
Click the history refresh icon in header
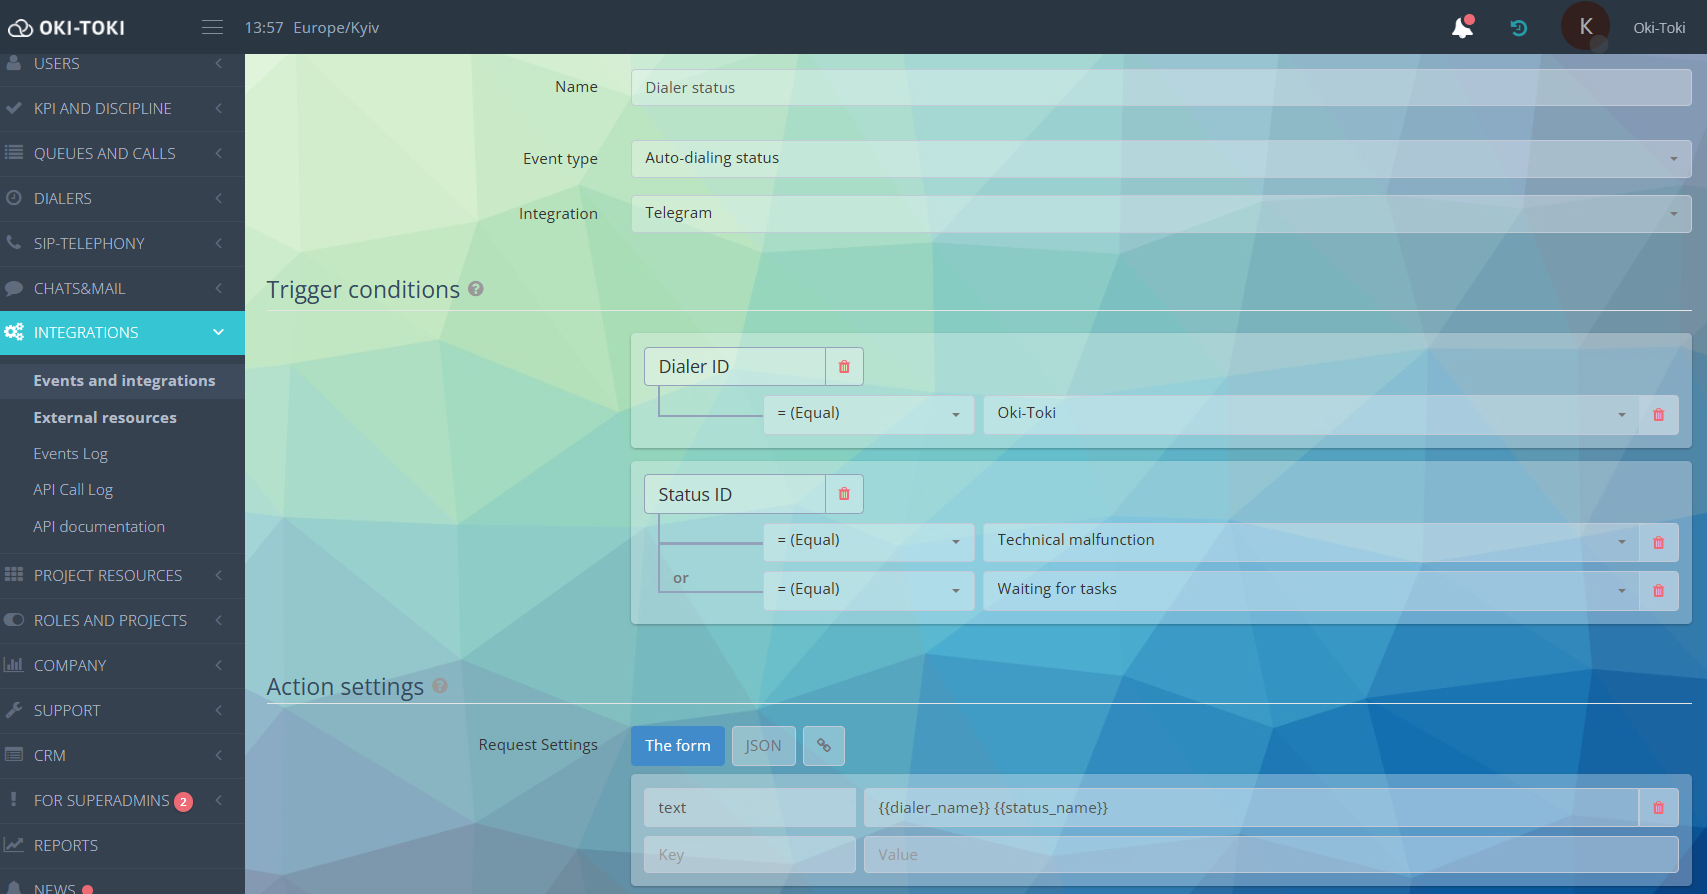point(1518,28)
